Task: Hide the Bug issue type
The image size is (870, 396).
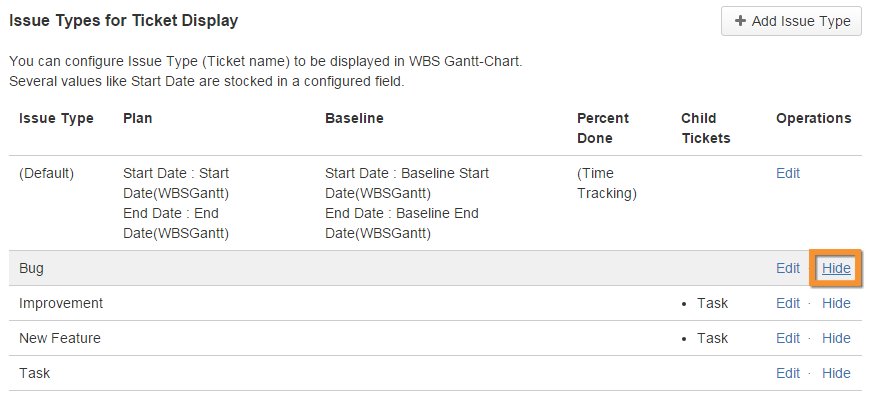Action: coord(836,268)
